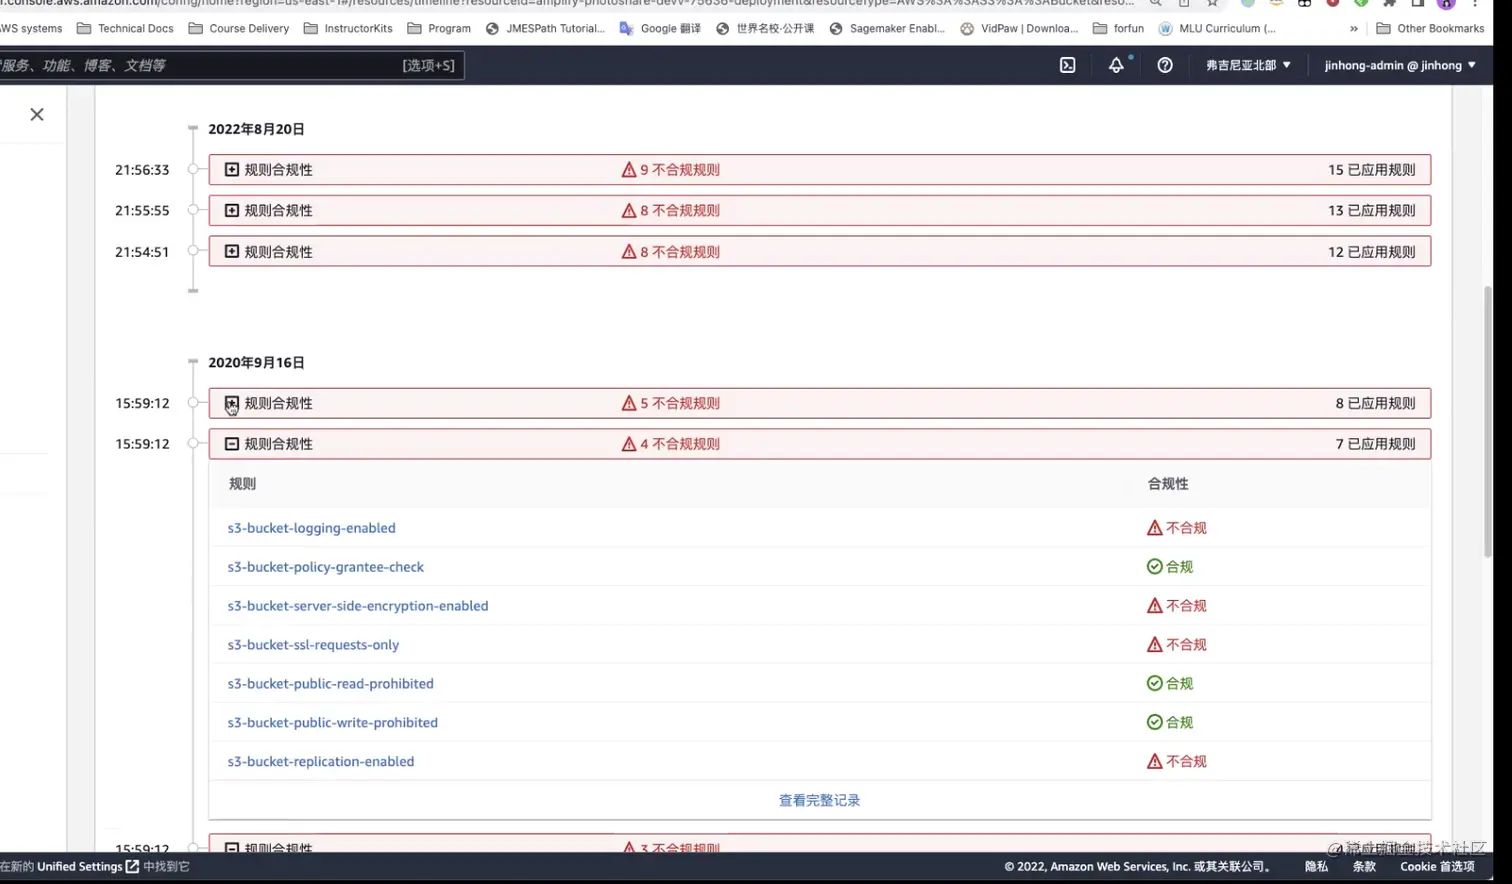Open the notifications bell
This screenshot has width=1512, height=884.
click(1116, 65)
